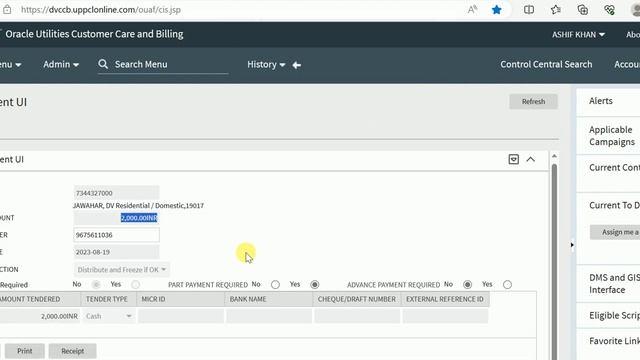This screenshot has height=360, width=640.
Task: Go back using the History arrow icon
Action: 297,65
